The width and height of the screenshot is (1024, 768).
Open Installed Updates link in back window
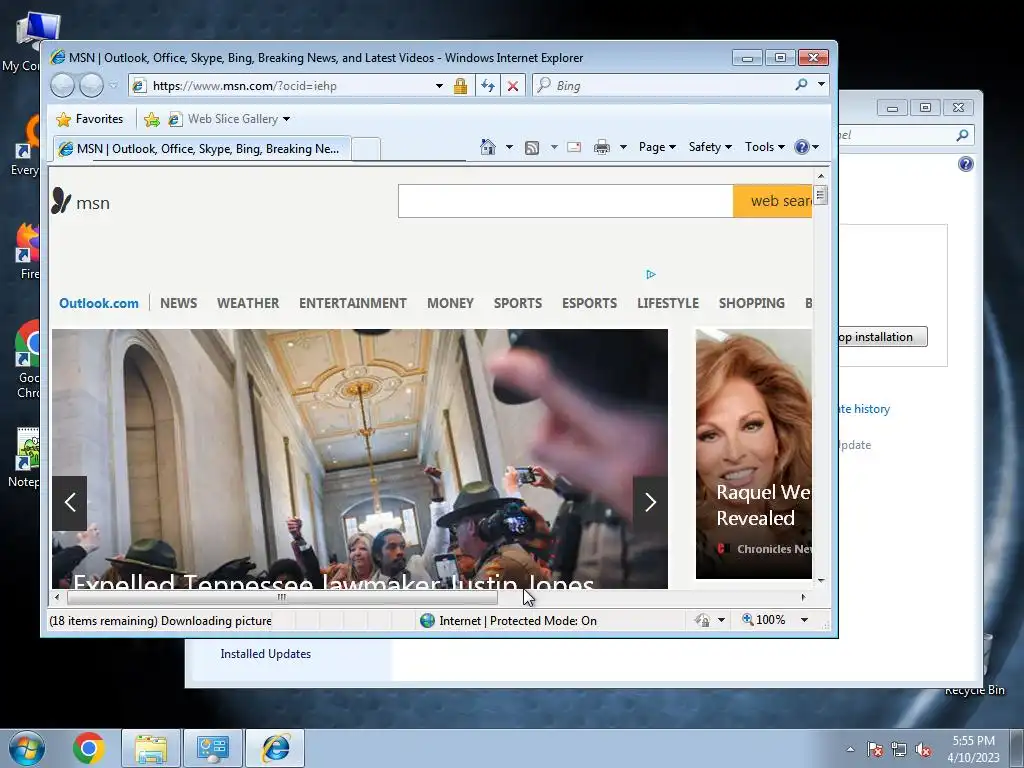265,654
